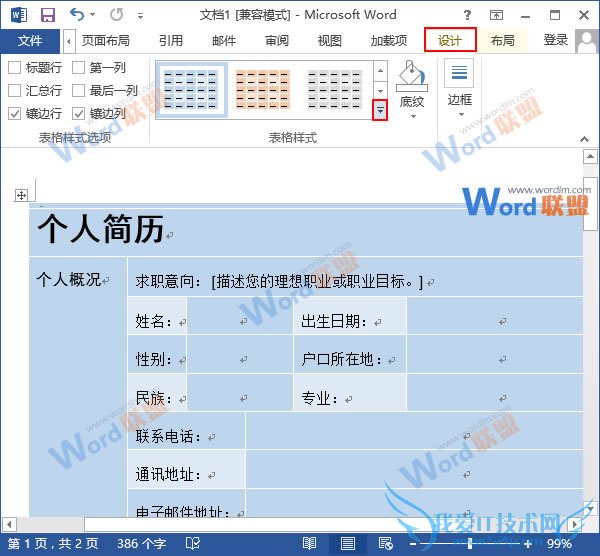Click 登录 to sign in
Image resolution: width=600 pixels, height=556 pixels.
coord(556,40)
